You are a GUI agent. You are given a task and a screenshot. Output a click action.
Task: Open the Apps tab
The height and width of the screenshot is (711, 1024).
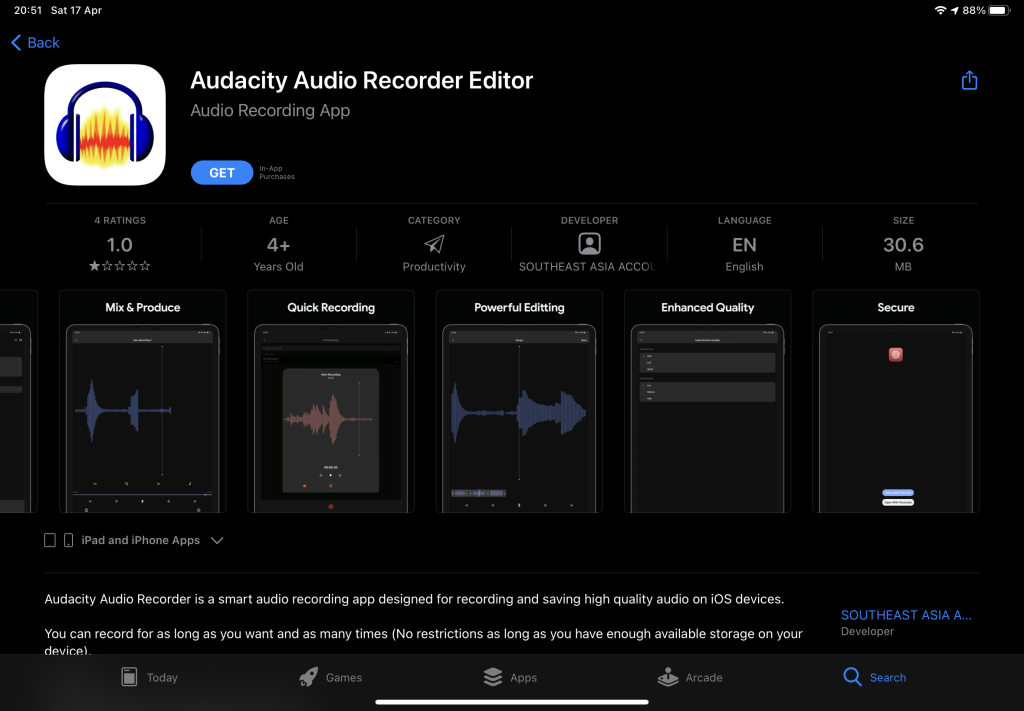tap(510, 677)
